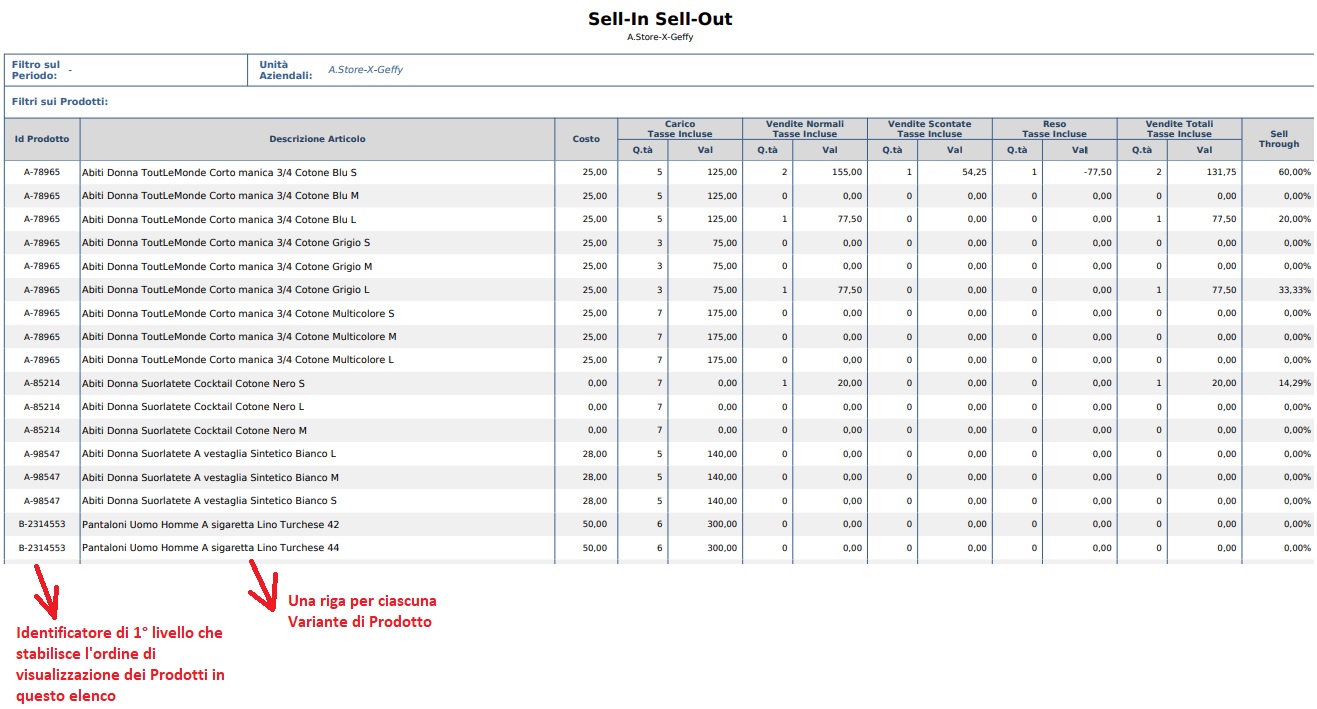The width and height of the screenshot is (1317, 709).
Task: Click Id B-2314553 in the Turchese 42 row
Action: click(42, 524)
